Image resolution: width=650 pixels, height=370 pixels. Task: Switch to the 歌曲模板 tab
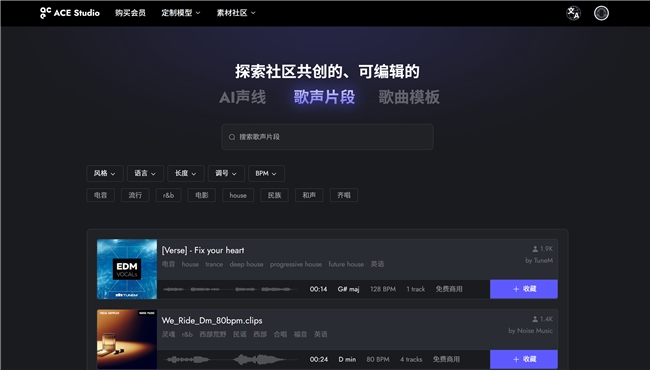[x=409, y=97]
